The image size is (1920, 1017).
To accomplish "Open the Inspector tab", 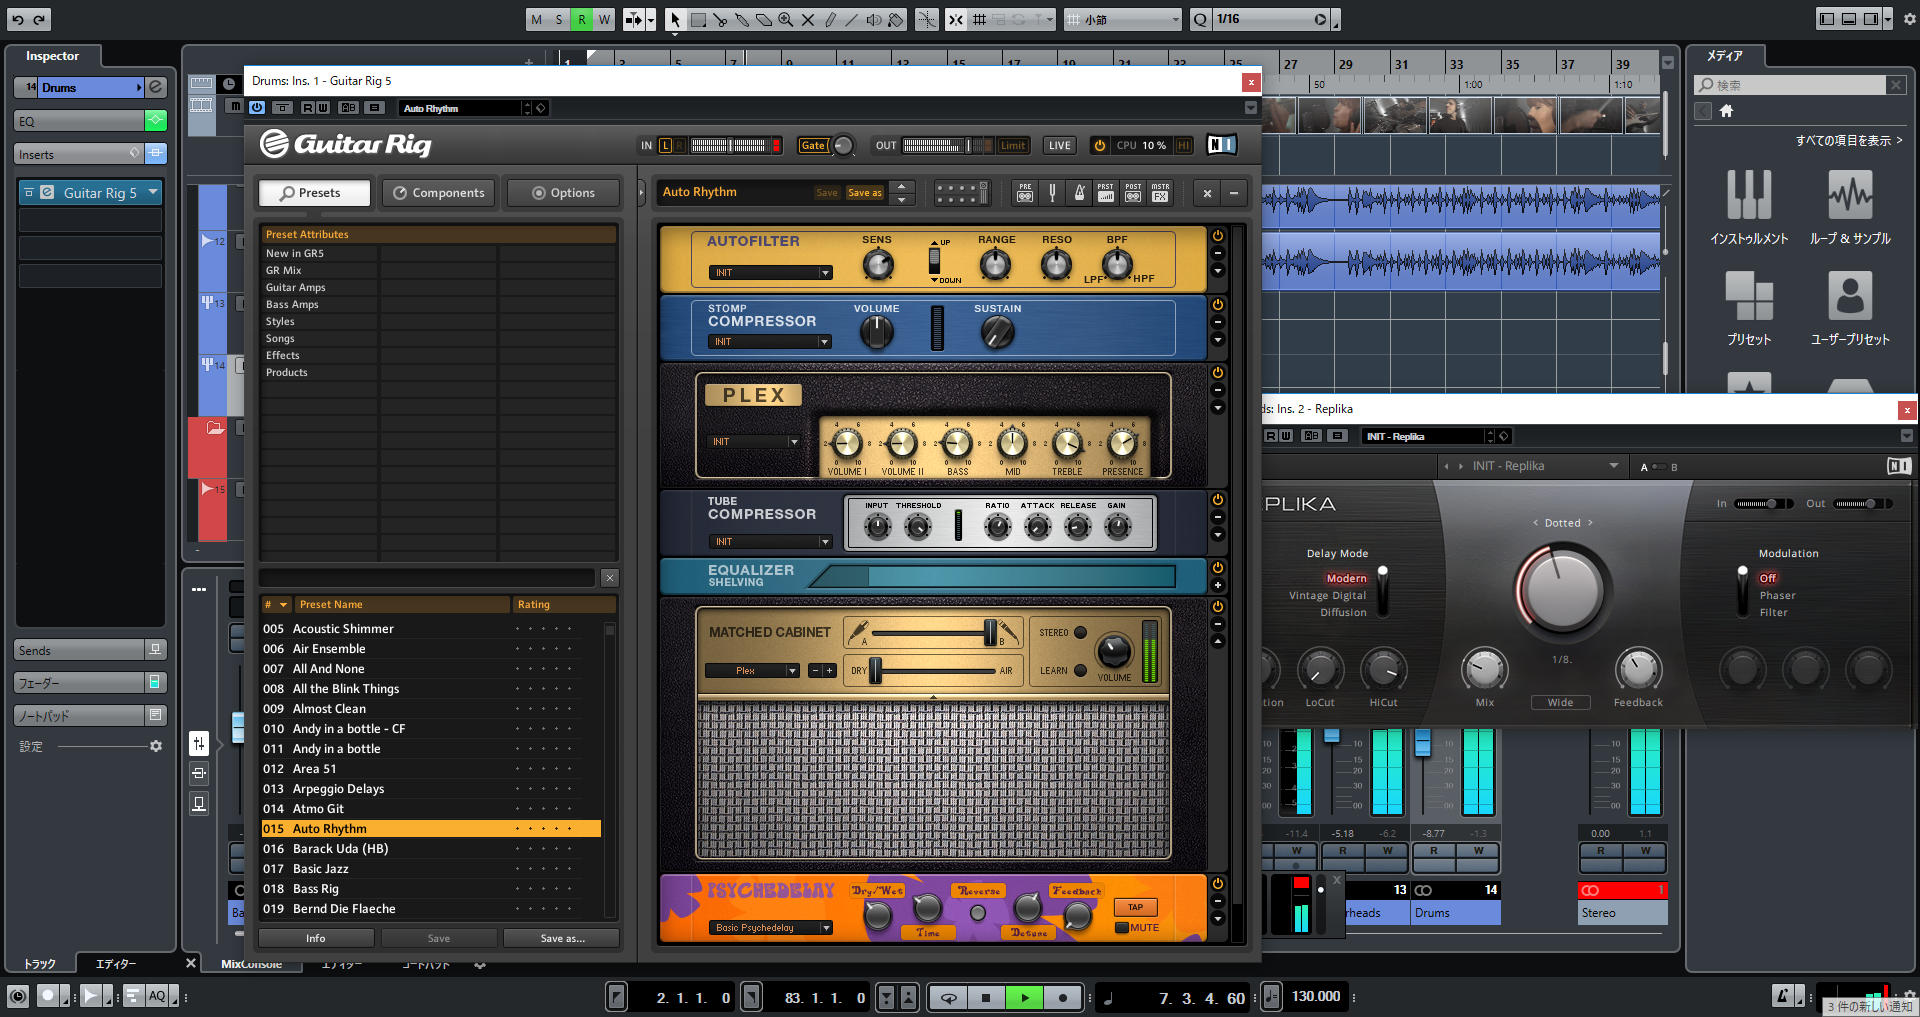I will tap(52, 56).
